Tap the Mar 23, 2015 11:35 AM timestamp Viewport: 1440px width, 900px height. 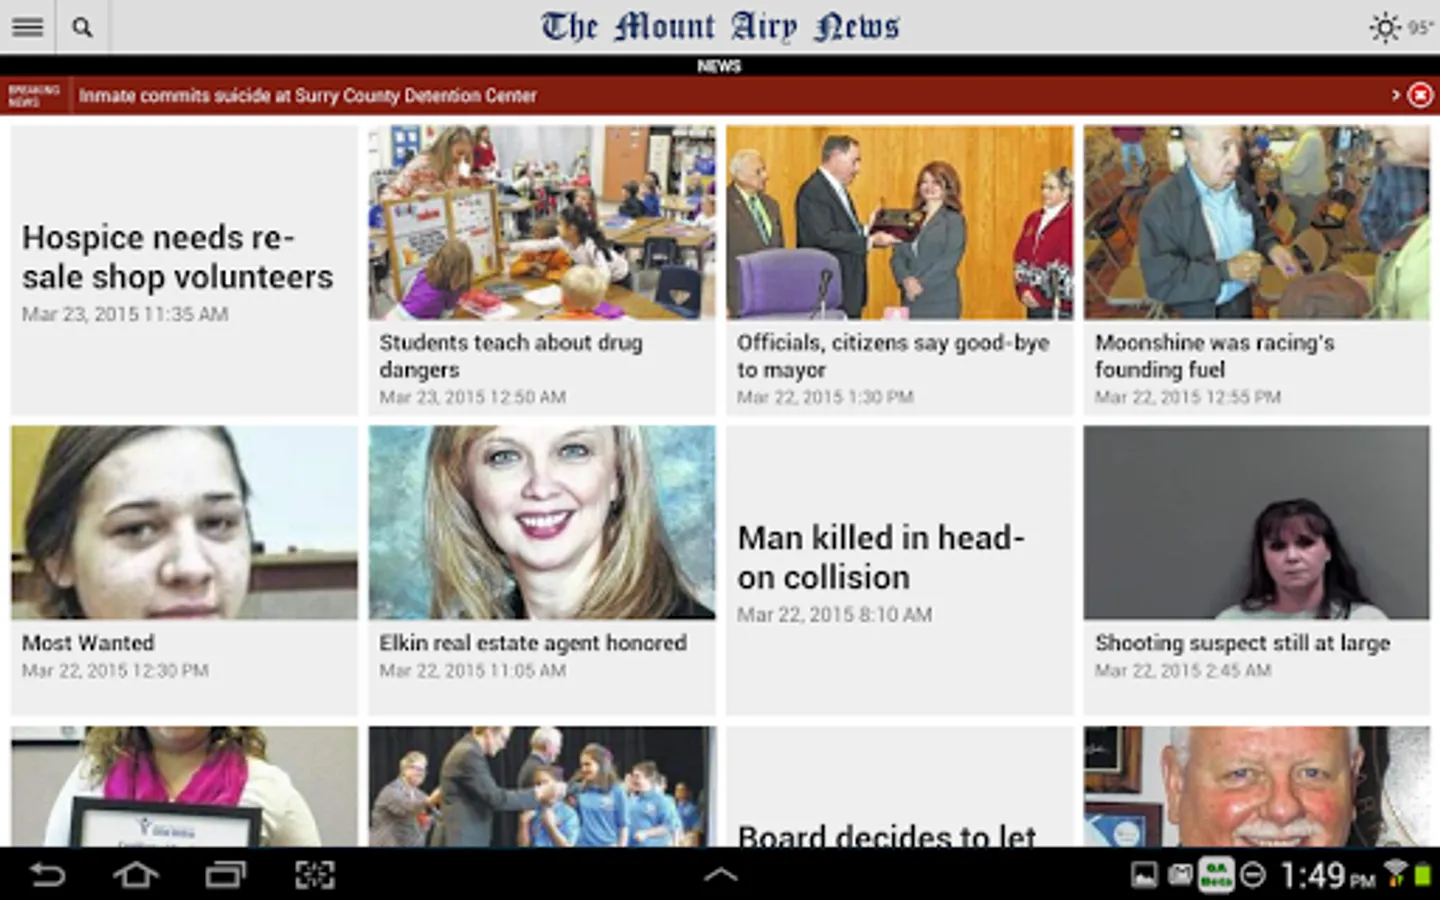coord(125,314)
